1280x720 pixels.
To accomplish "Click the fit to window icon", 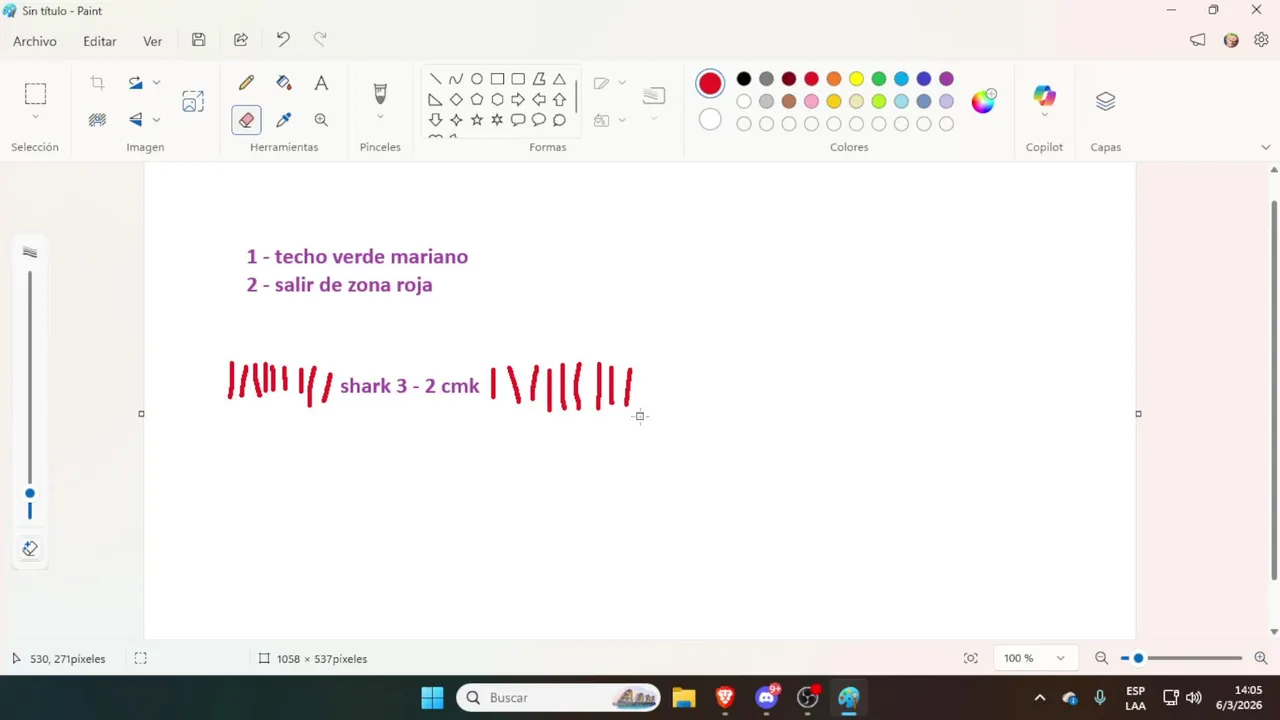I will point(971,658).
